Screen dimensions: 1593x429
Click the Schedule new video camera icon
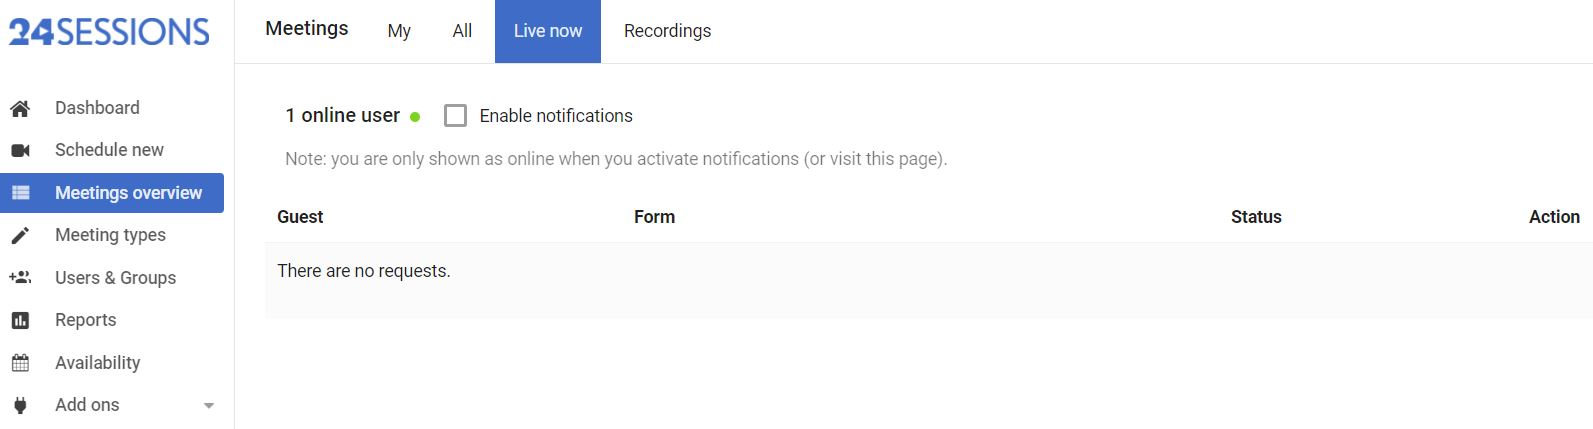(x=20, y=150)
